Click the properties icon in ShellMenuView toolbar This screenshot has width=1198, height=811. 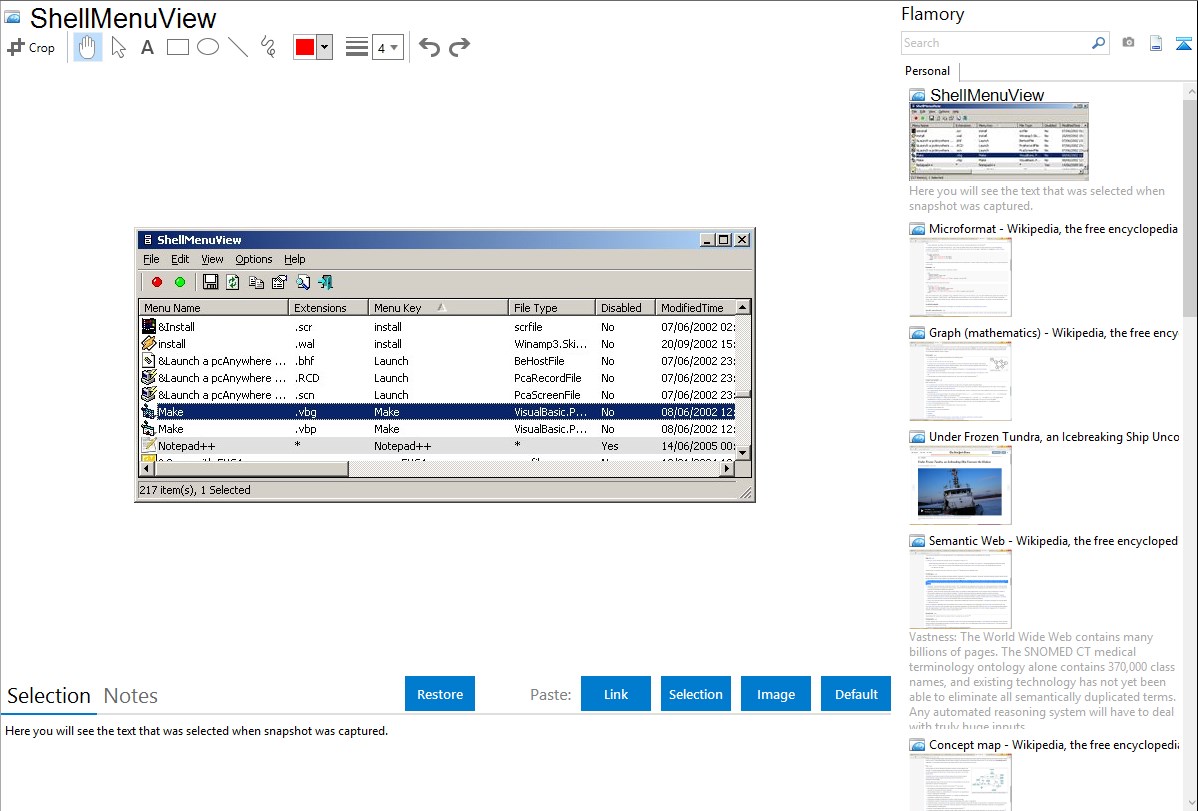tap(279, 282)
